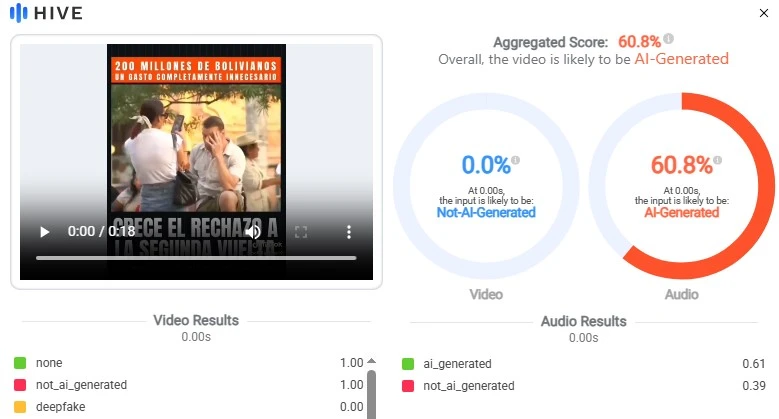Screen dimensions: 779x419
Task: Click red swatch beside video not_ai_generated
Action: pos(20,385)
